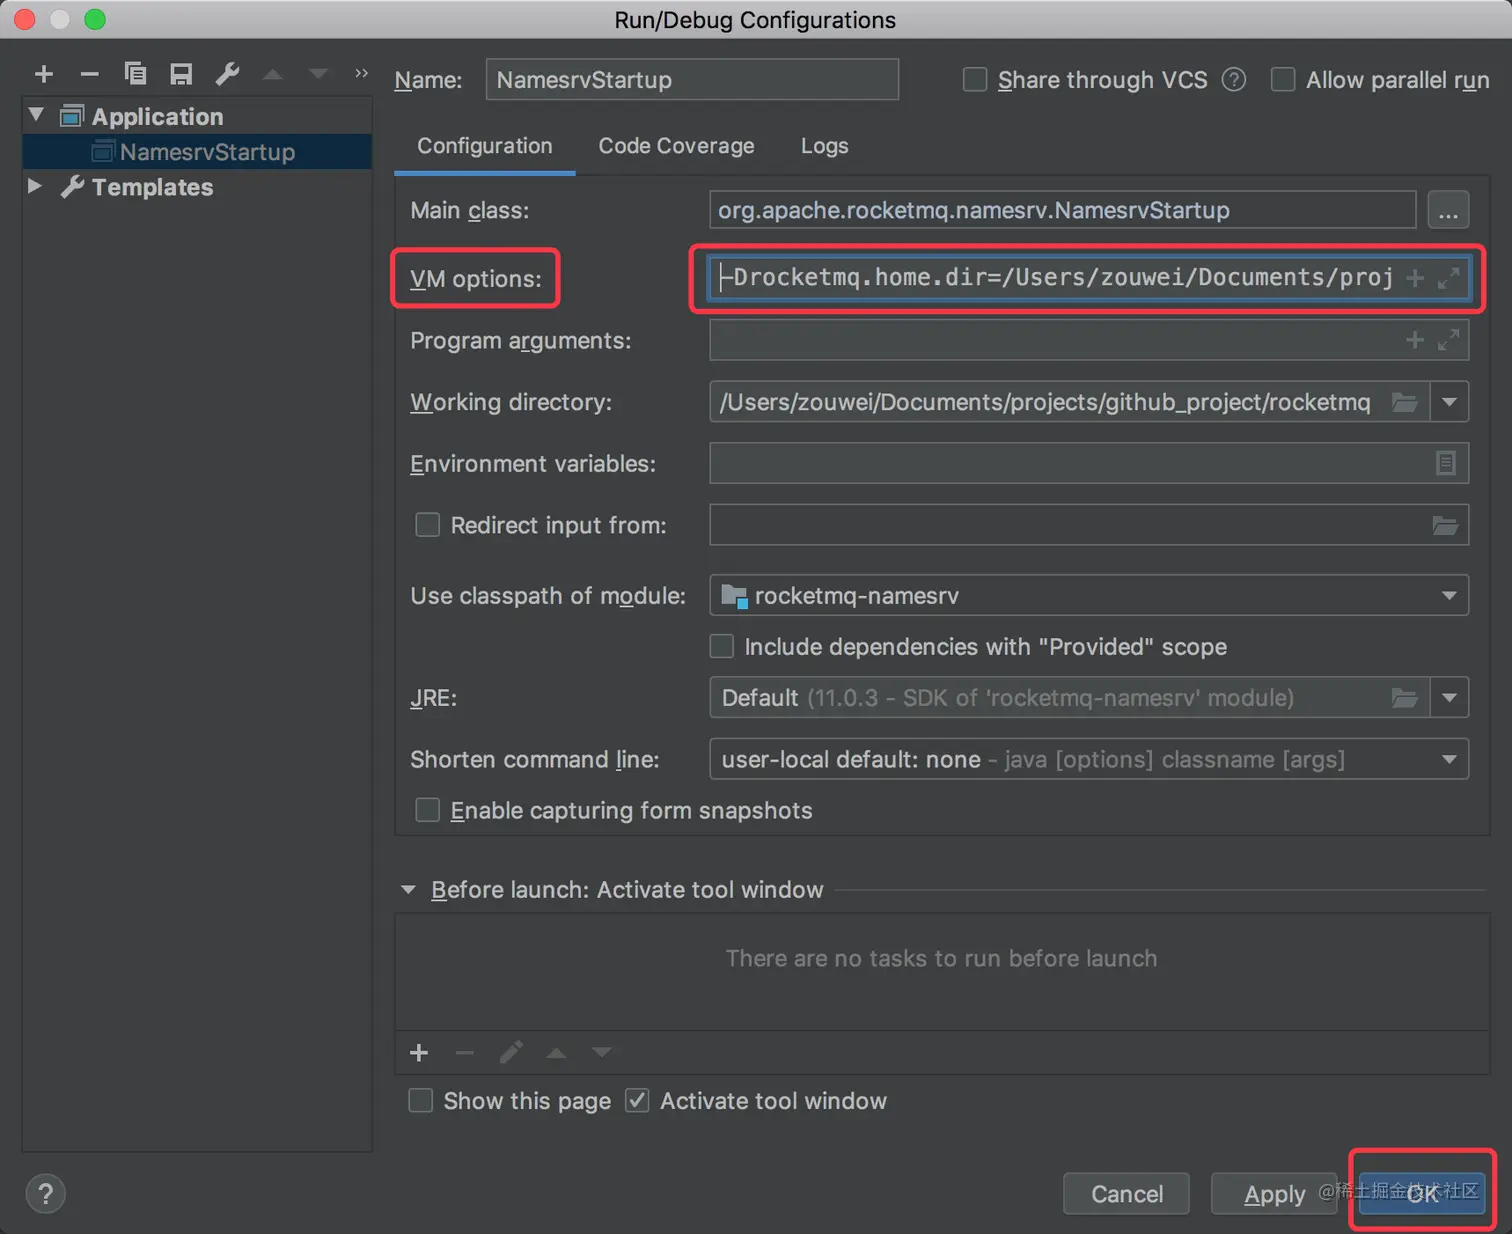Viewport: 1512px width, 1234px height.
Task: Expand the Program arguments field
Action: pyautogui.click(x=1448, y=340)
